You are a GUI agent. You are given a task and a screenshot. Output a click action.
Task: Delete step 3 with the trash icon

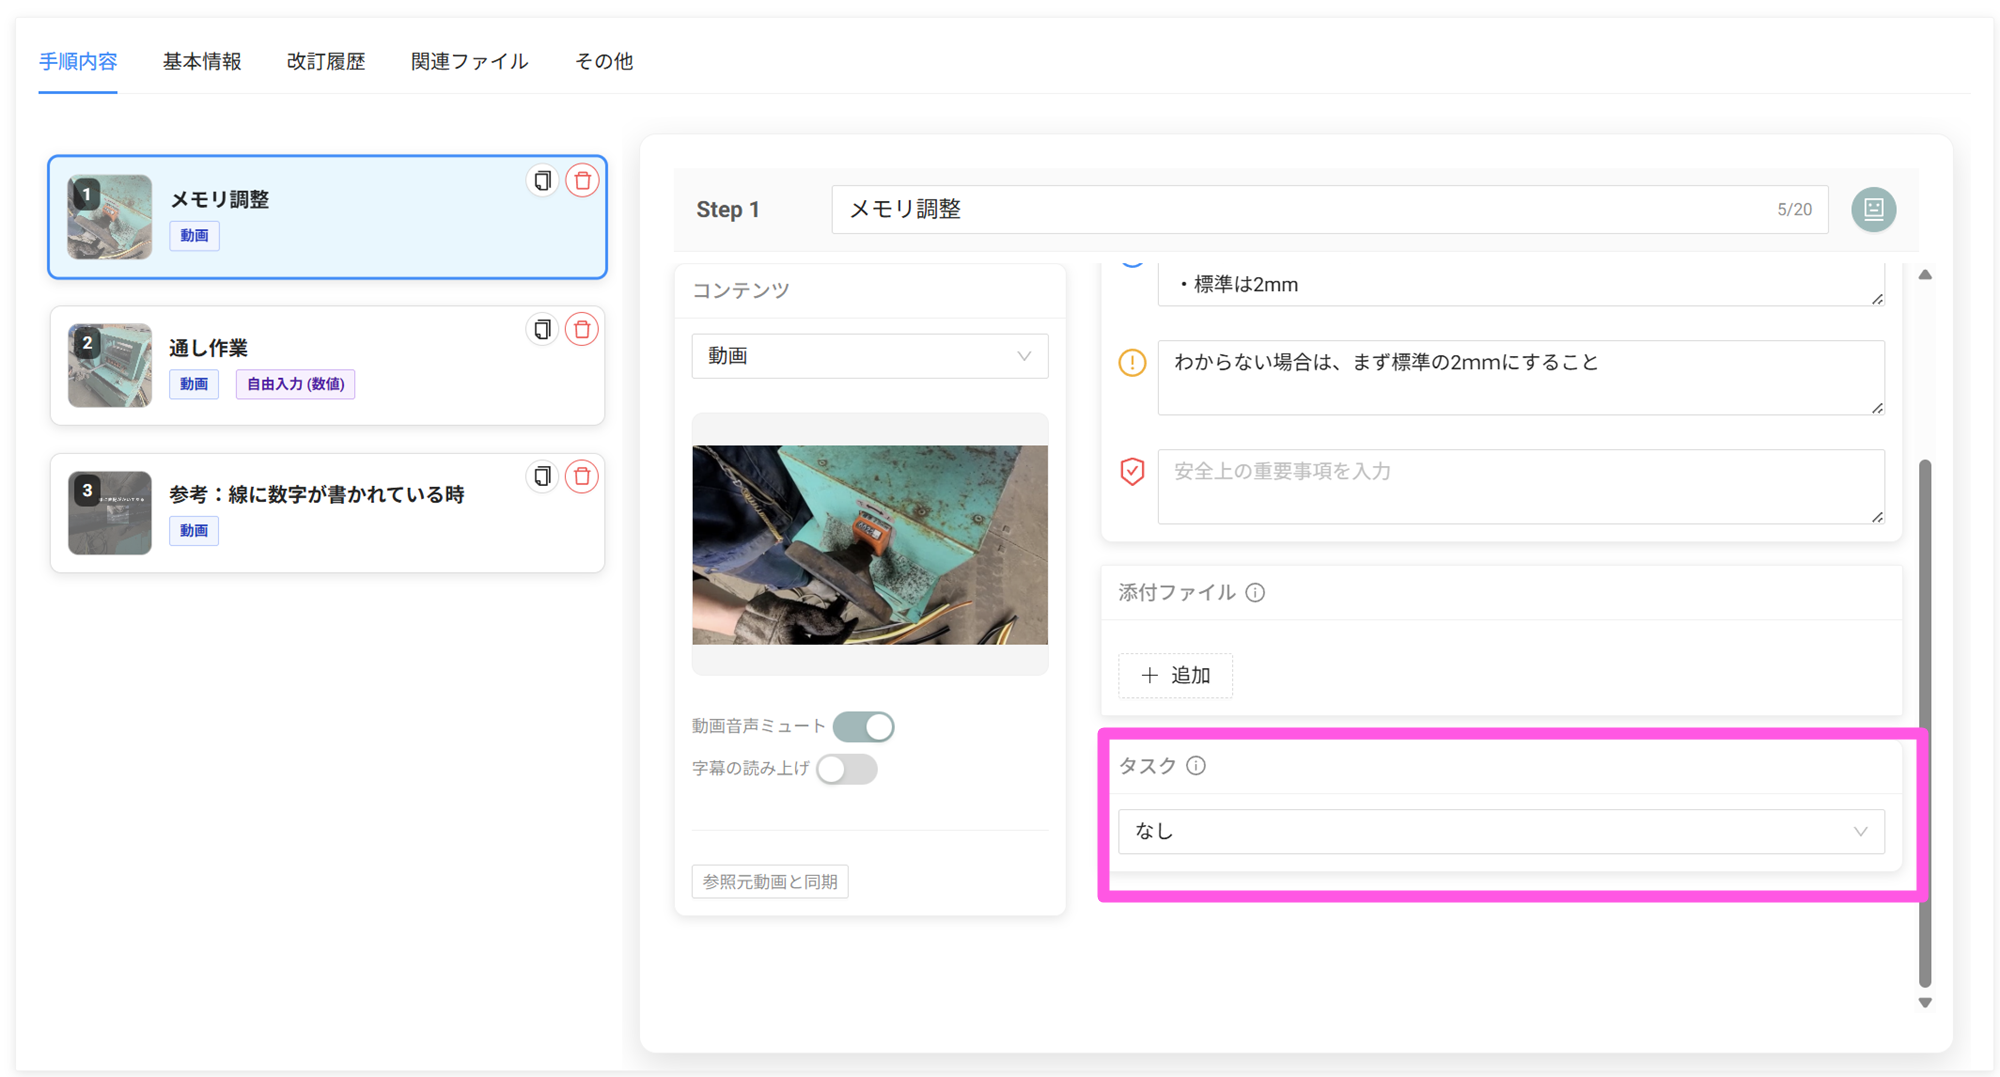coord(582,476)
